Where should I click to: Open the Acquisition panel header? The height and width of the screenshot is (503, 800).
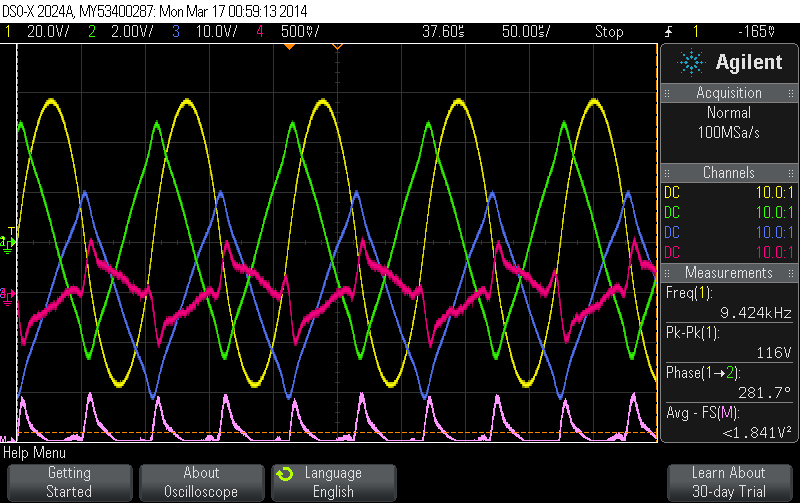pyautogui.click(x=729, y=93)
